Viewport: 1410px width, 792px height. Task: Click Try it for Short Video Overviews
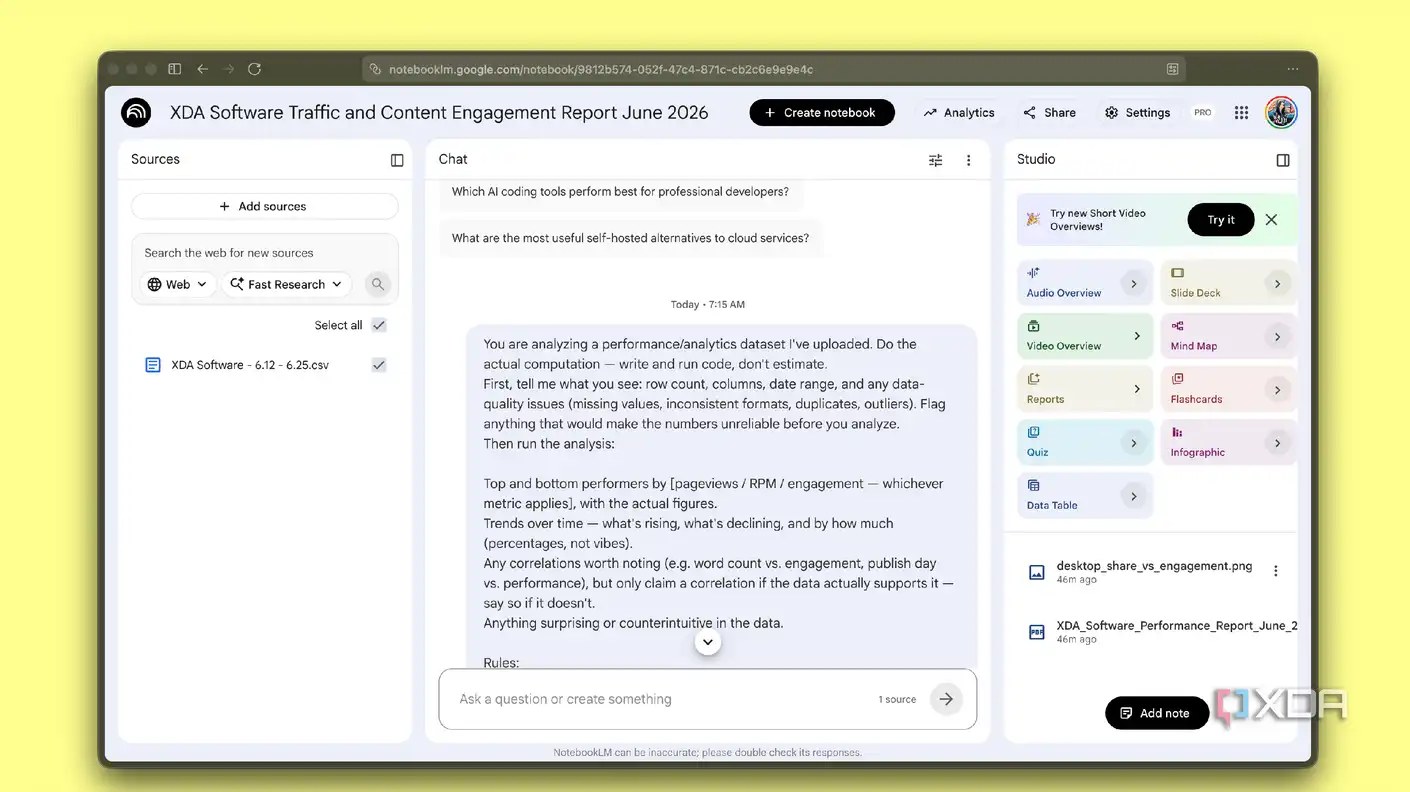tap(1221, 220)
